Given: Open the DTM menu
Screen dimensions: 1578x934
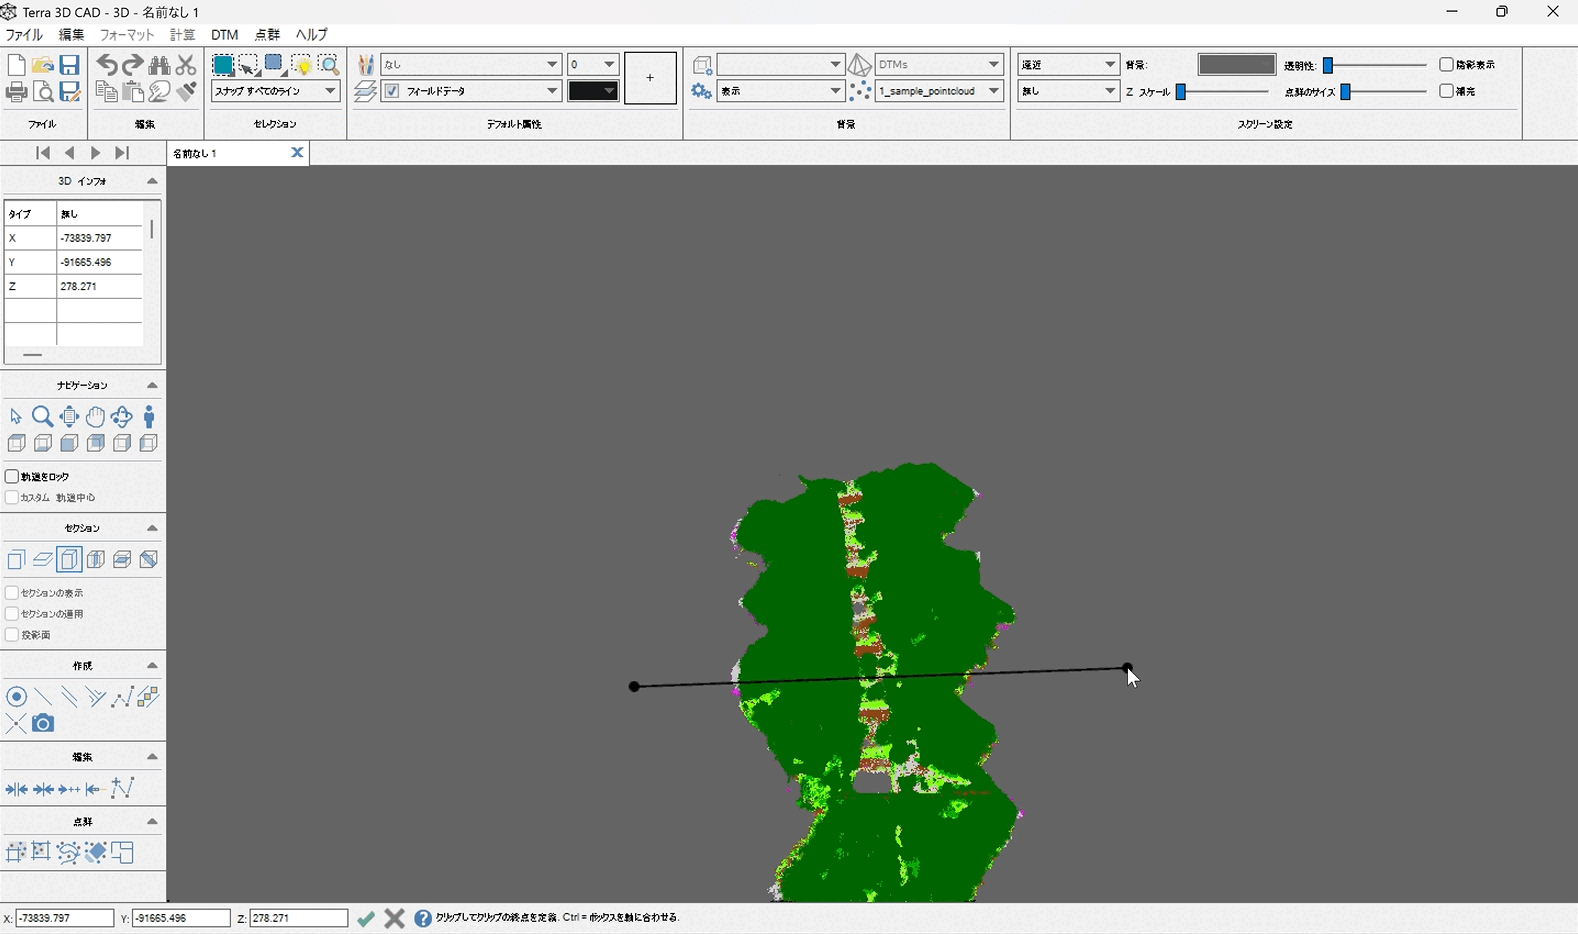Looking at the screenshot, I should [x=224, y=35].
